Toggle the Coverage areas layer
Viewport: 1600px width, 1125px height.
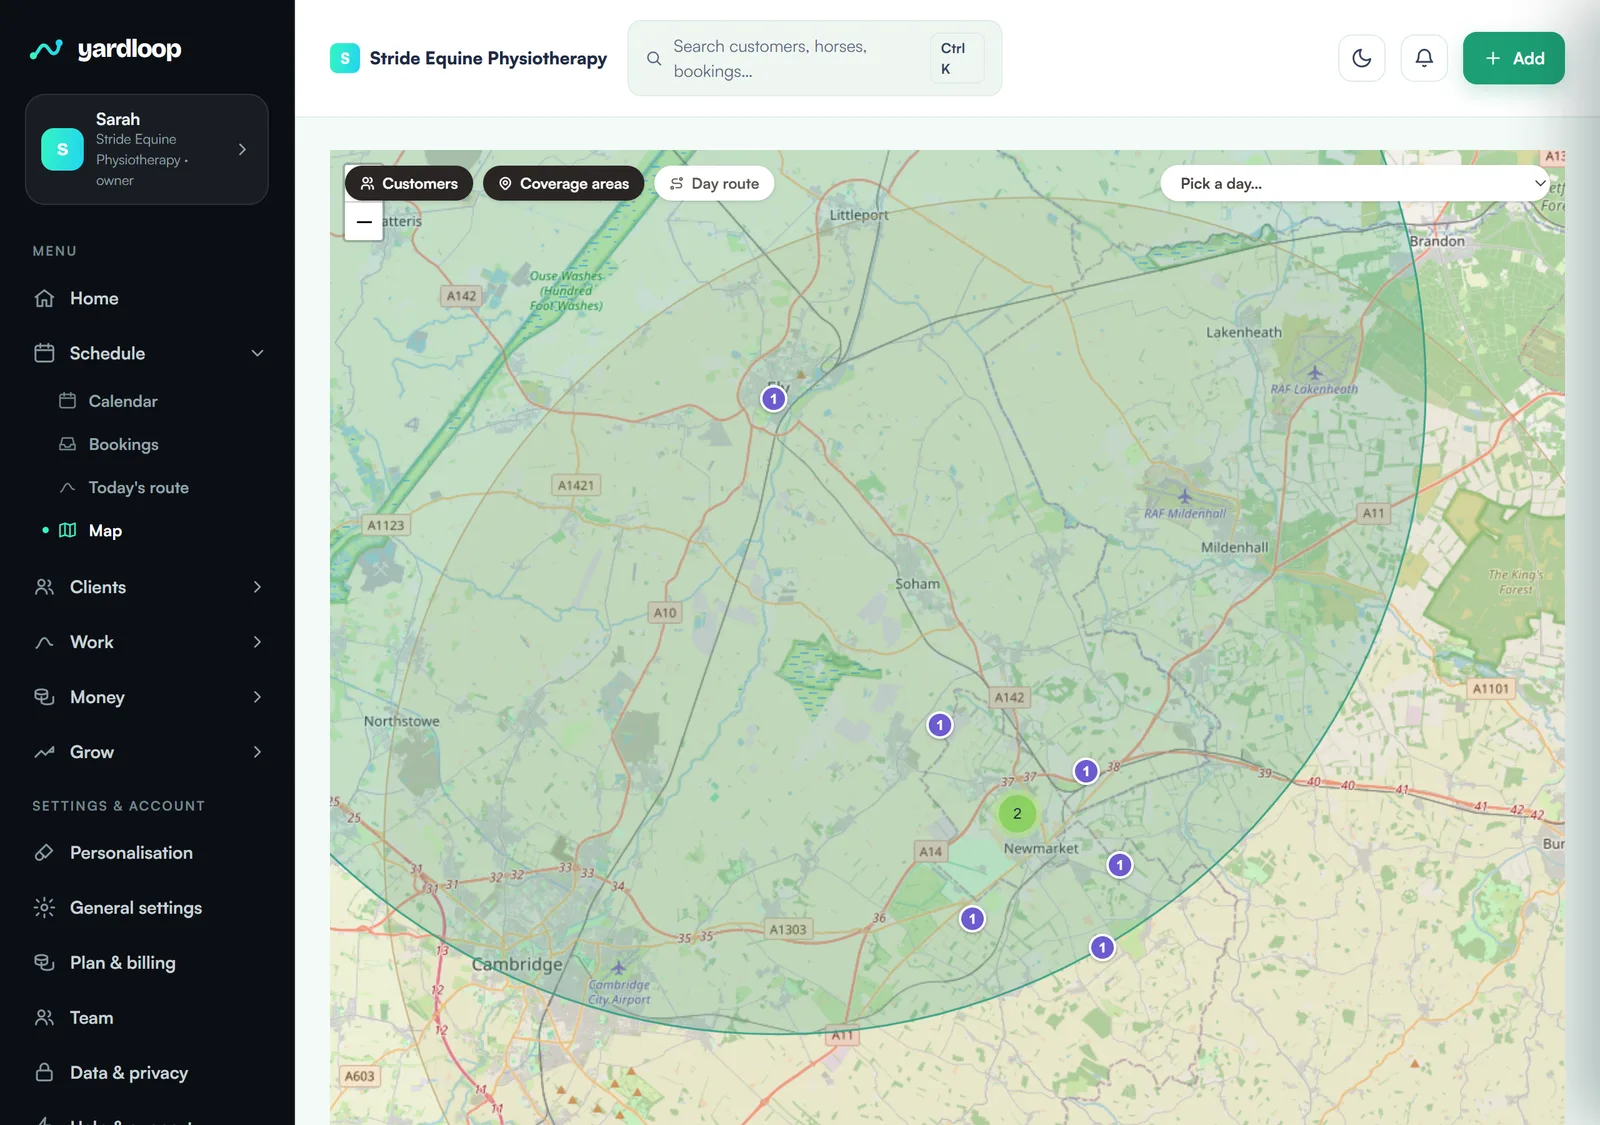click(x=564, y=183)
